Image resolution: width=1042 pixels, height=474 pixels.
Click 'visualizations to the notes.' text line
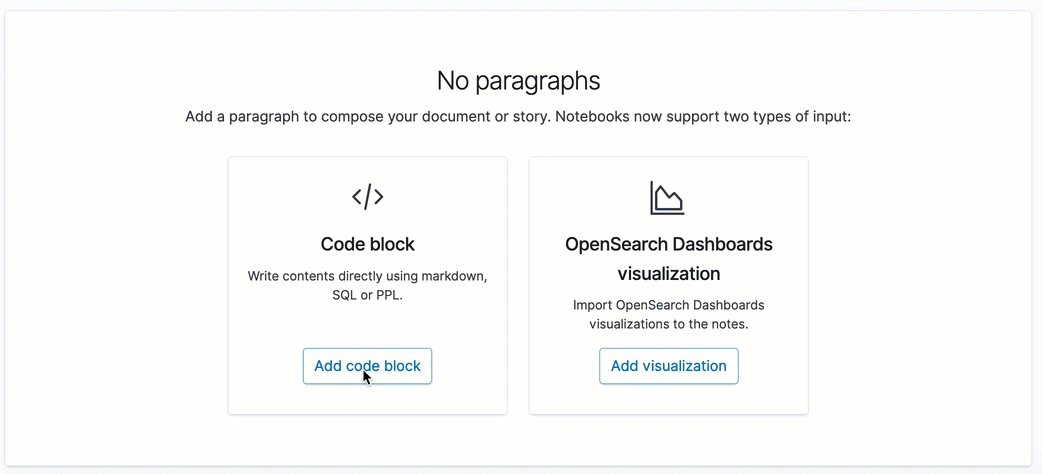[x=669, y=325]
